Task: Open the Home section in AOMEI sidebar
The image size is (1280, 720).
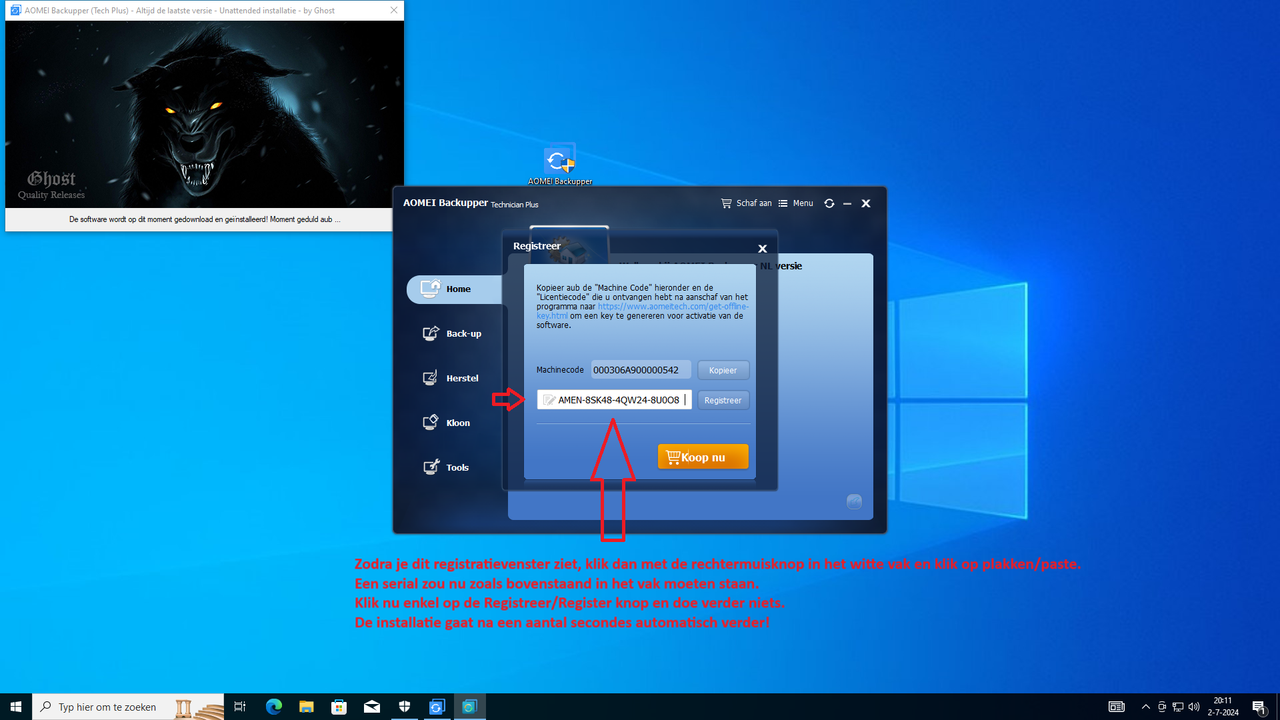Action: click(x=454, y=289)
